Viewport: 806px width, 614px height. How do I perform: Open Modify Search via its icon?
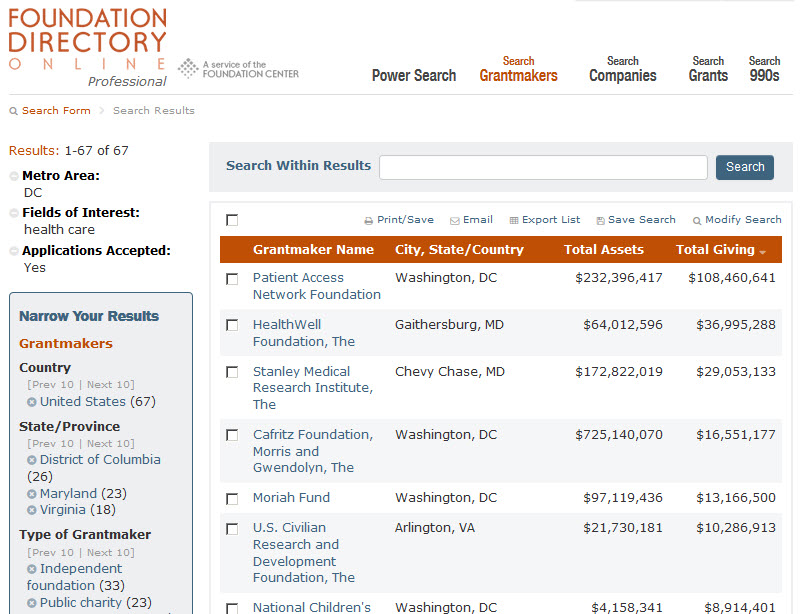coord(697,219)
